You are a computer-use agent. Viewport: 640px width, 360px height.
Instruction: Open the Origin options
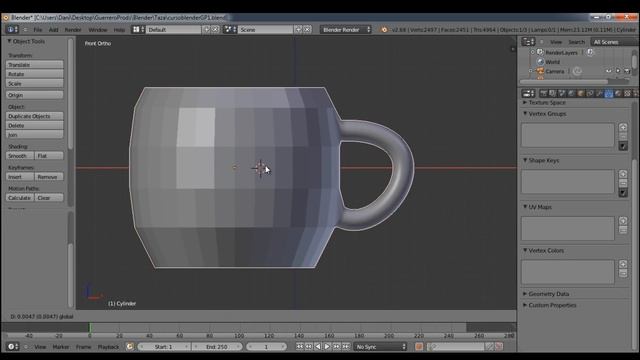[x=35, y=95]
